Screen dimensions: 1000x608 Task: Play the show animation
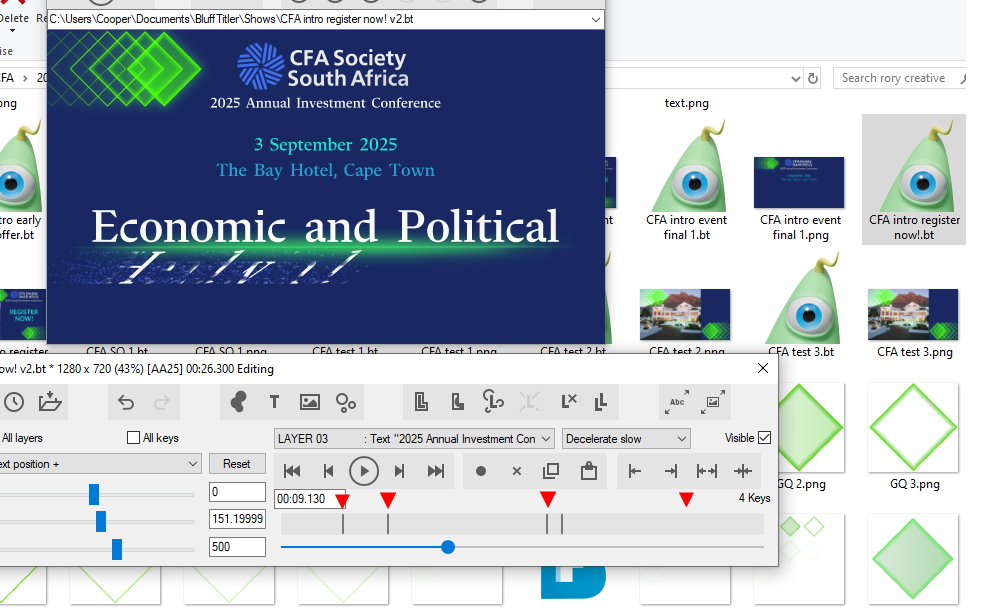pos(364,471)
